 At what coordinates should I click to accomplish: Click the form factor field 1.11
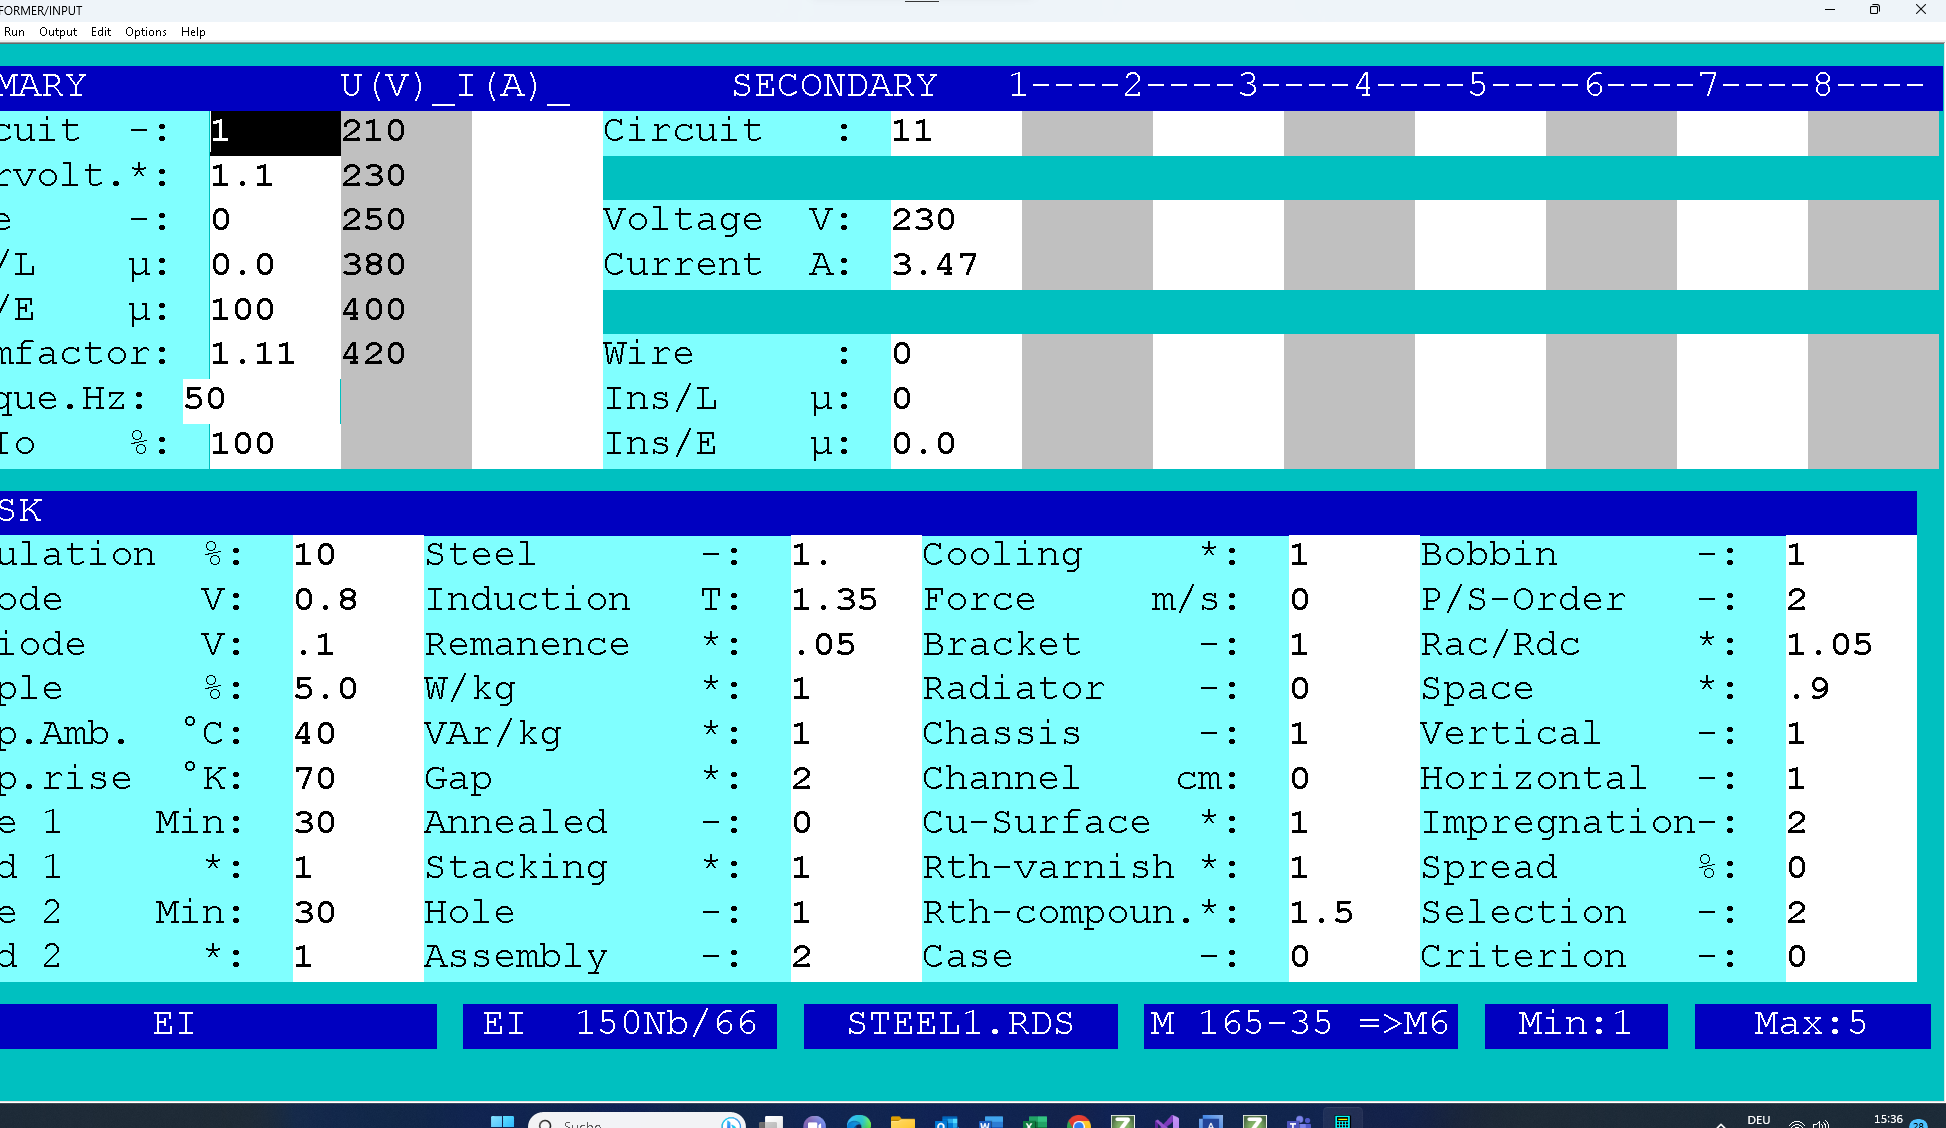(x=275, y=355)
